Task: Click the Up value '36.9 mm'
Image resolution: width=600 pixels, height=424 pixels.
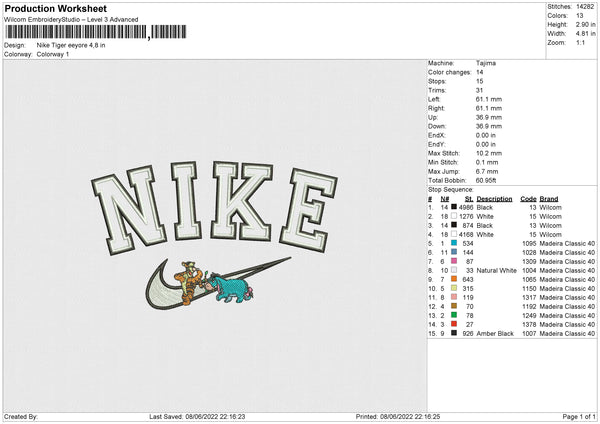Action: [489, 117]
